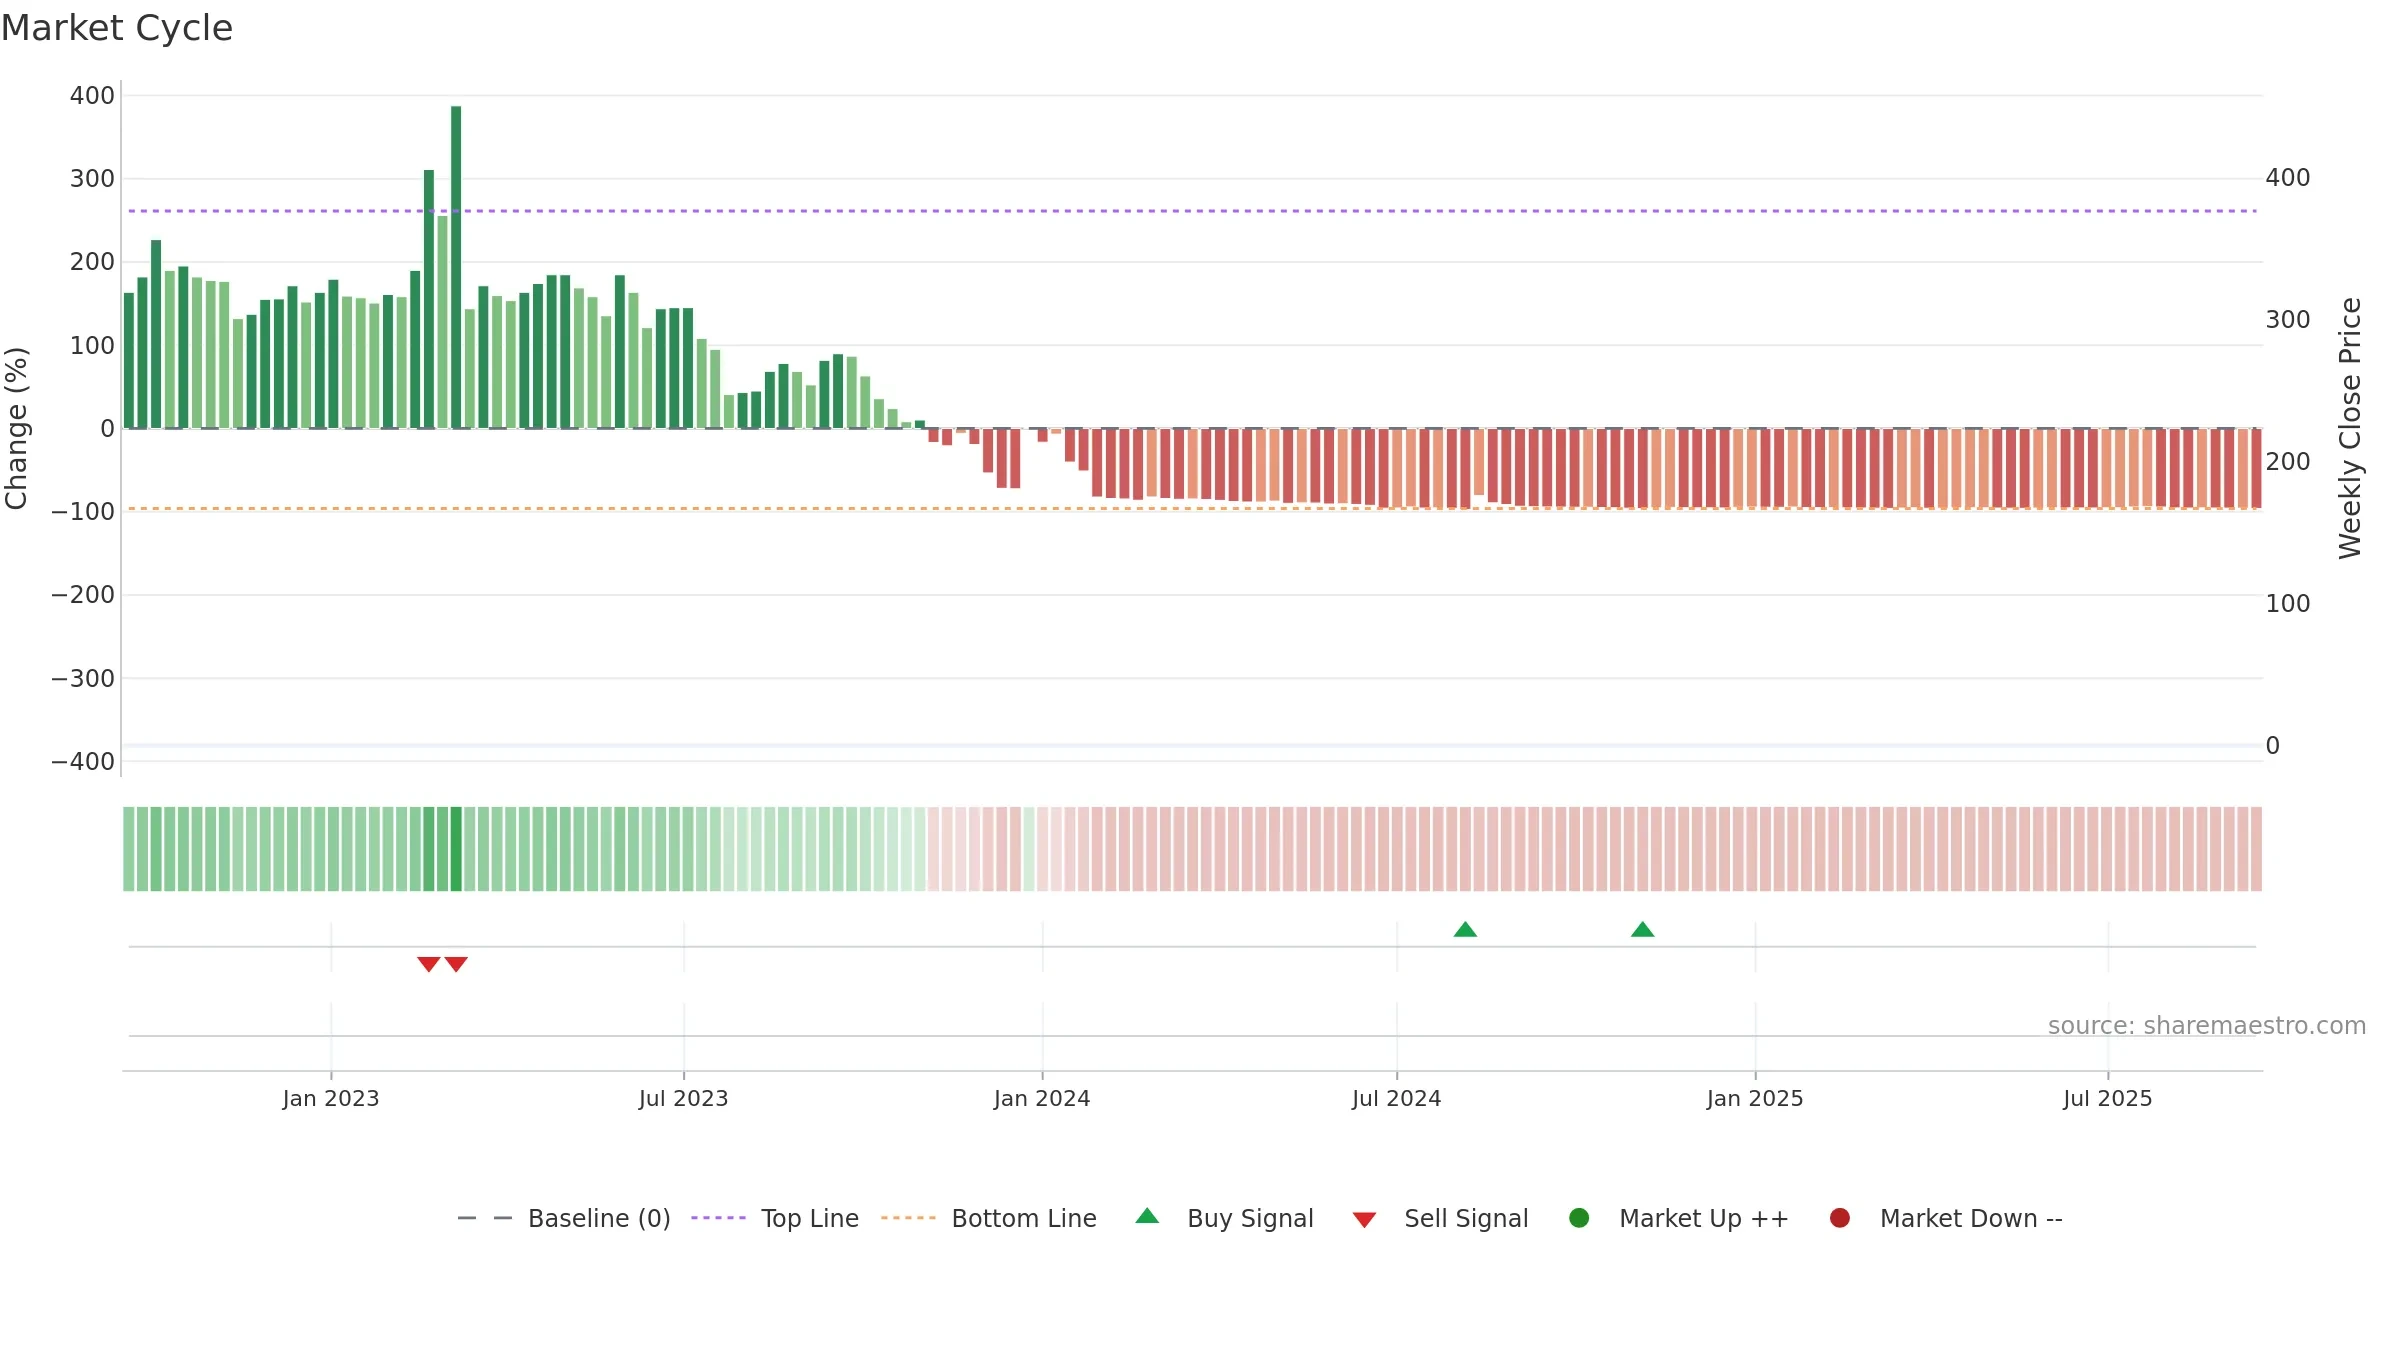This screenshot has width=2400, height=1350.
Task: Click the Weekly Close Price axis title
Action: tap(2350, 428)
